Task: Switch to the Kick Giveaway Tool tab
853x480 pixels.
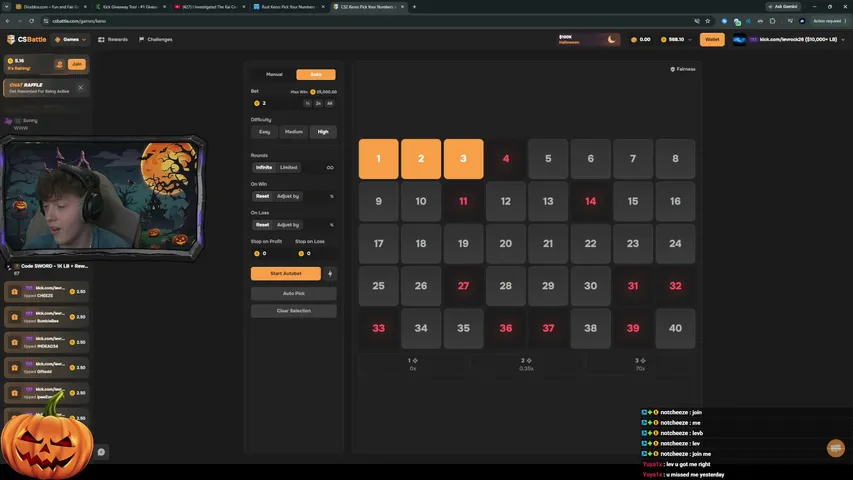Action: [129, 7]
